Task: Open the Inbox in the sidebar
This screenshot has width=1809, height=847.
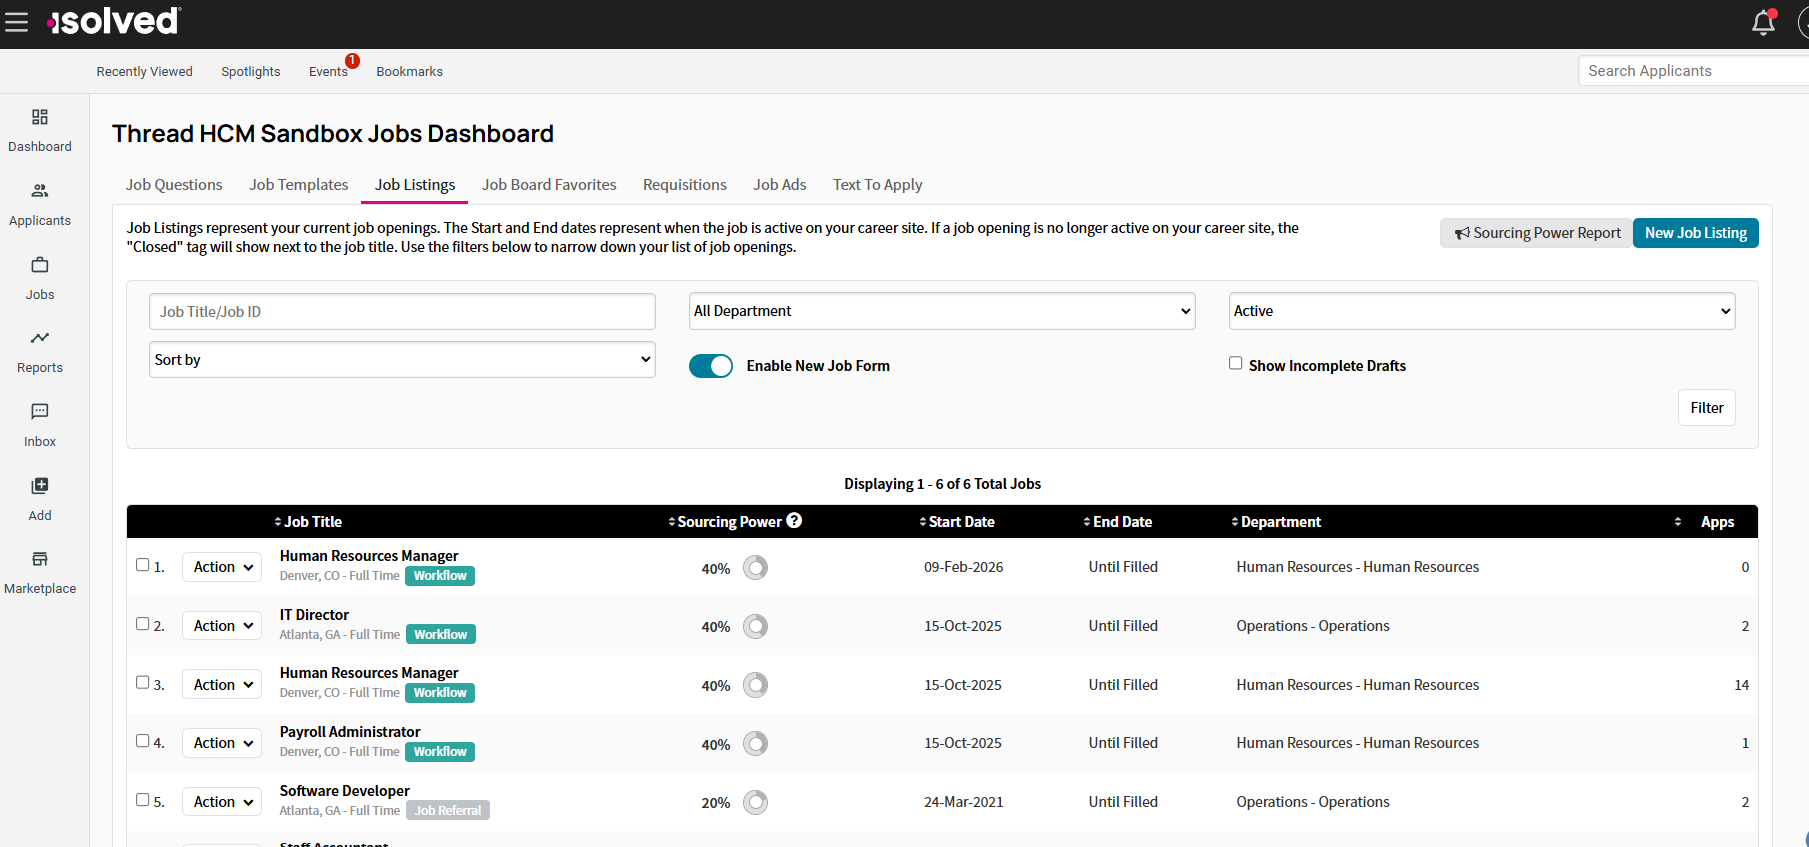Action: (40, 426)
